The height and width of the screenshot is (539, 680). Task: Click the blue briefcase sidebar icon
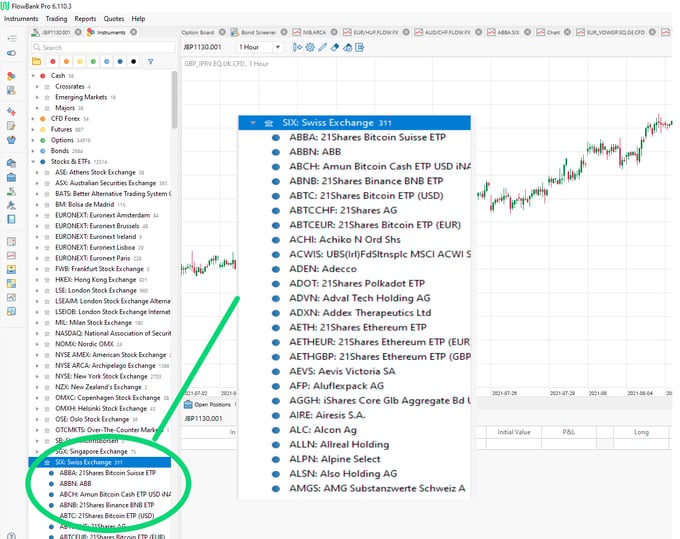(x=11, y=177)
